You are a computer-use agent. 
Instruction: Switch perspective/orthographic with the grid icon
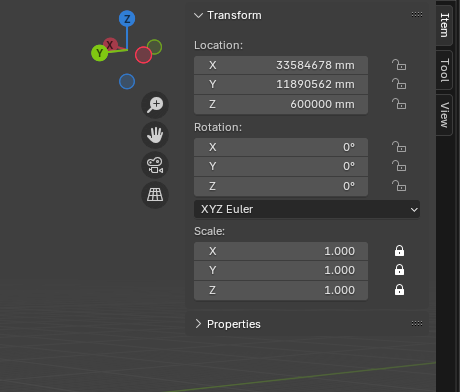[155, 195]
